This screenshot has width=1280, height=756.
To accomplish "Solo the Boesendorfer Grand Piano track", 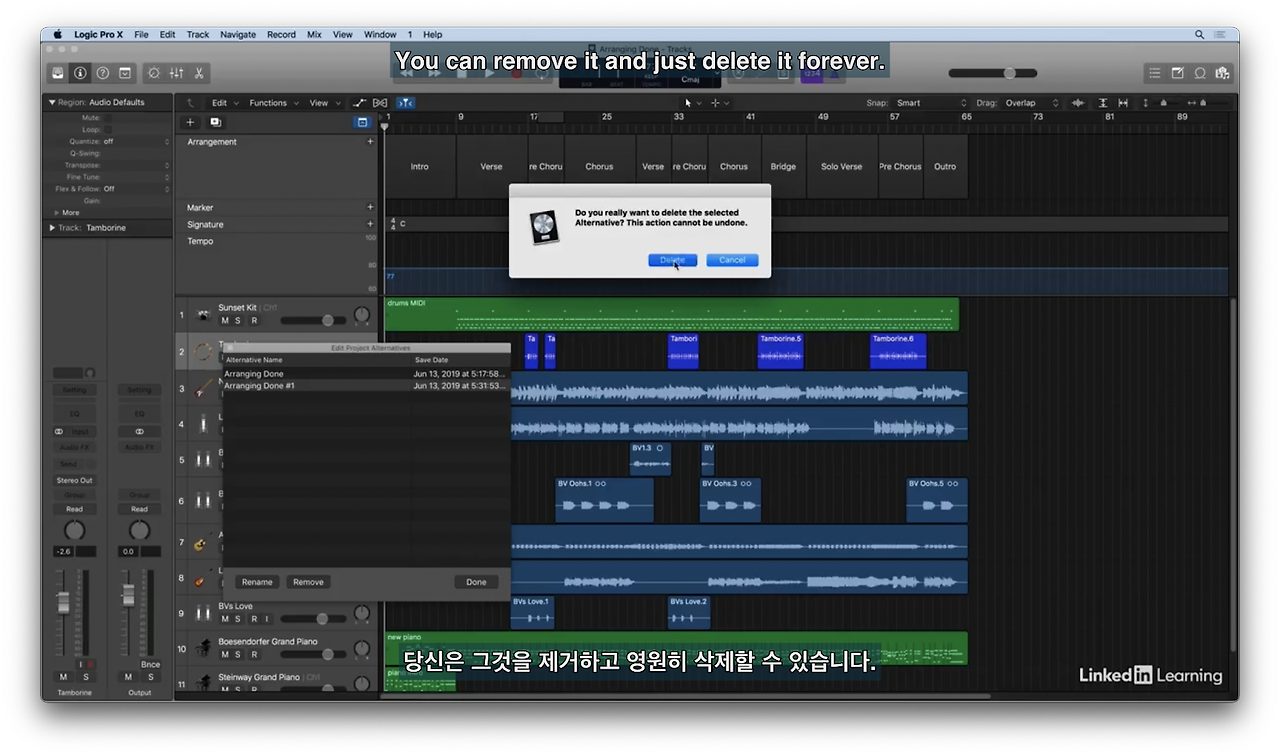I will (x=238, y=655).
